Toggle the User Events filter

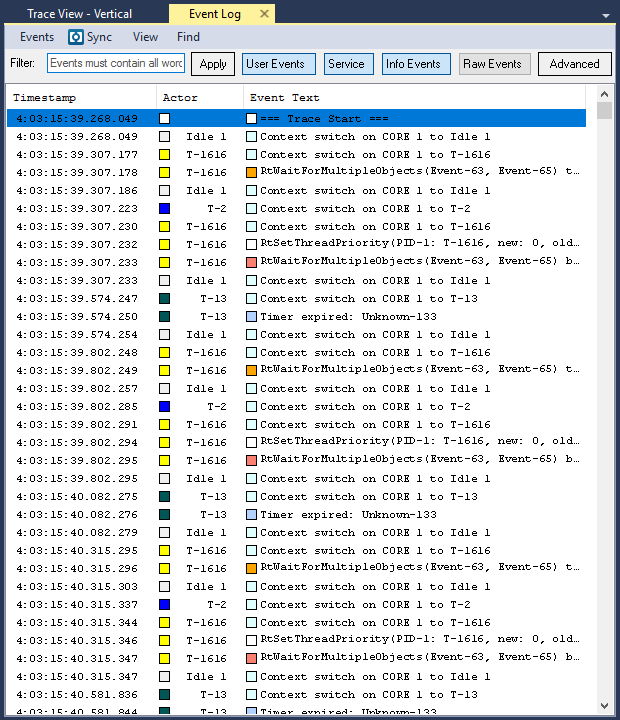tap(278, 64)
